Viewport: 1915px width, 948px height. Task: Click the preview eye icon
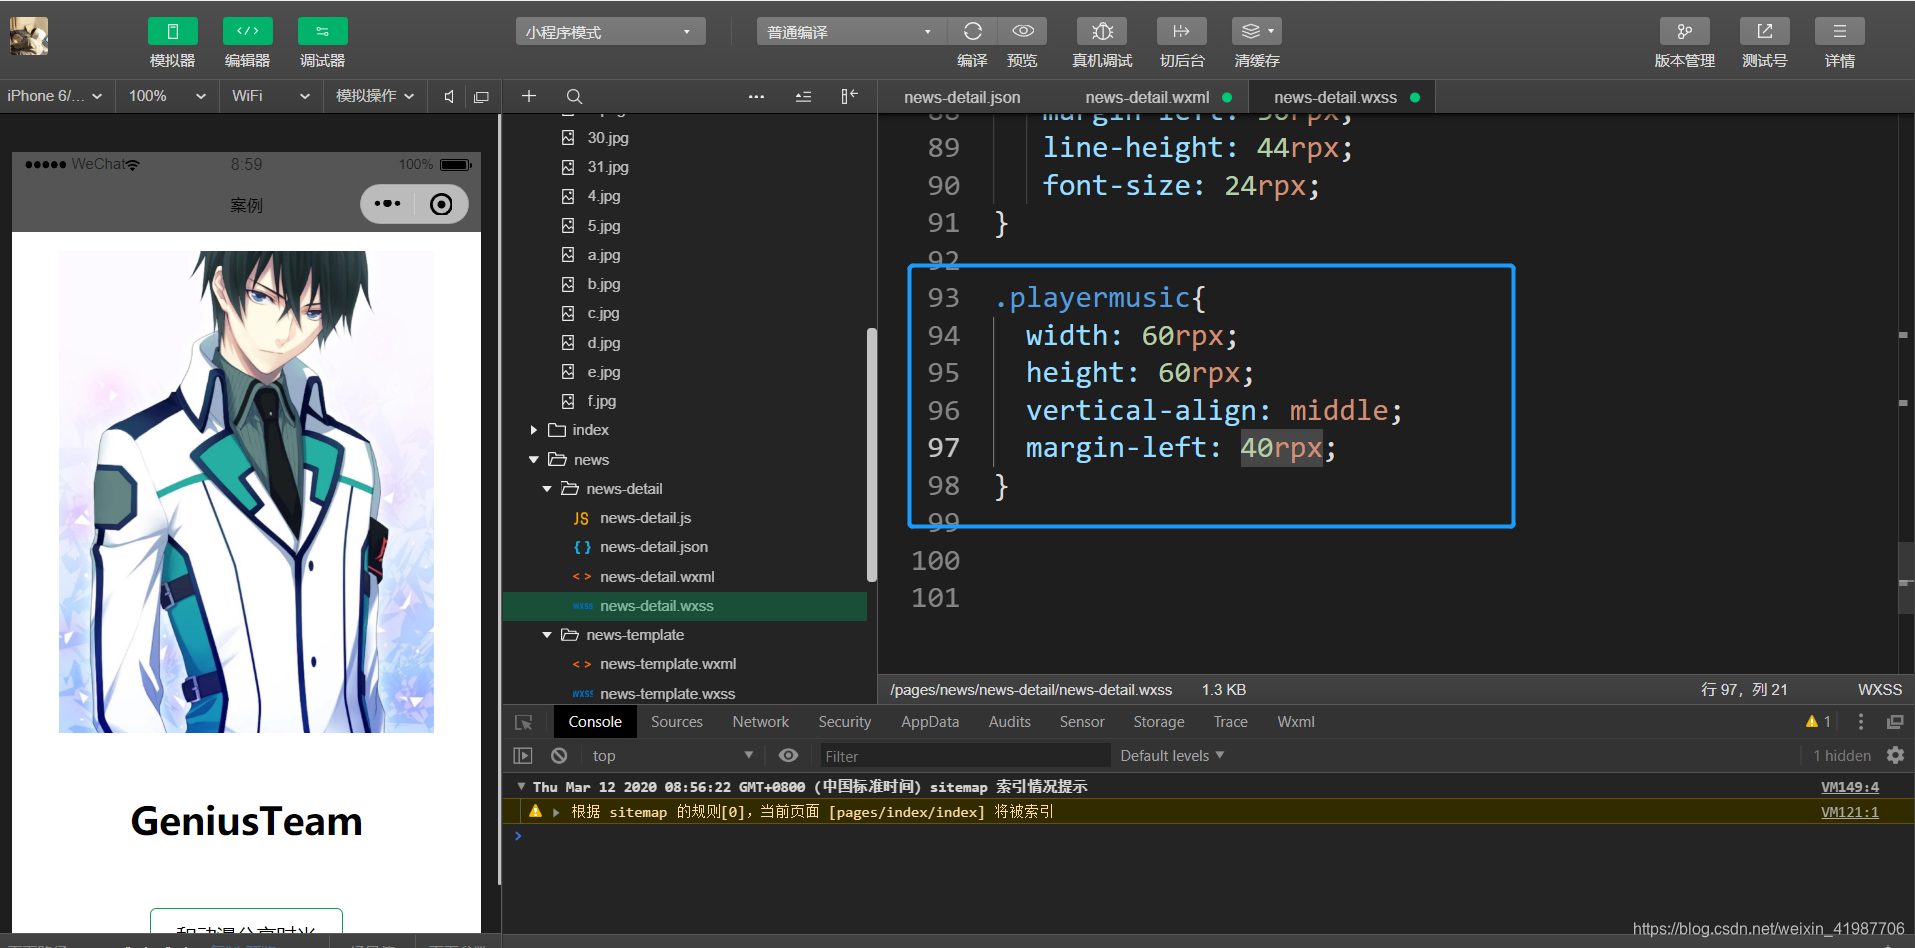point(1022,31)
